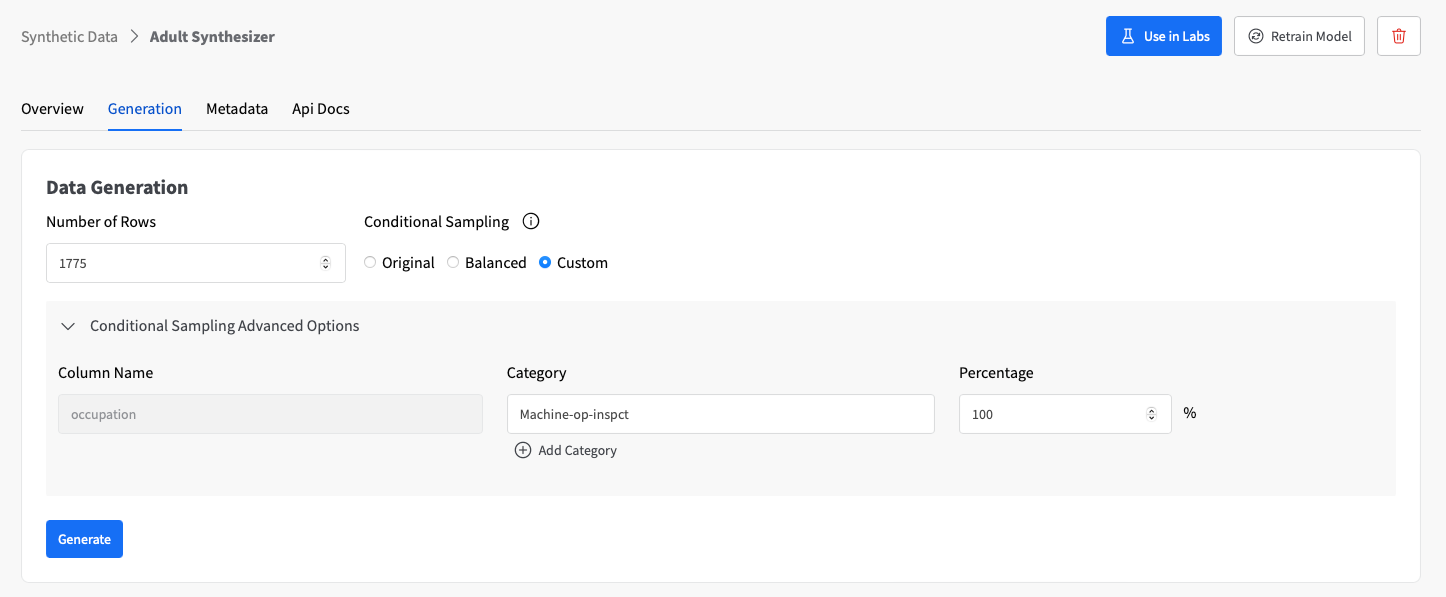Open the Overview tab

pyautogui.click(x=52, y=109)
